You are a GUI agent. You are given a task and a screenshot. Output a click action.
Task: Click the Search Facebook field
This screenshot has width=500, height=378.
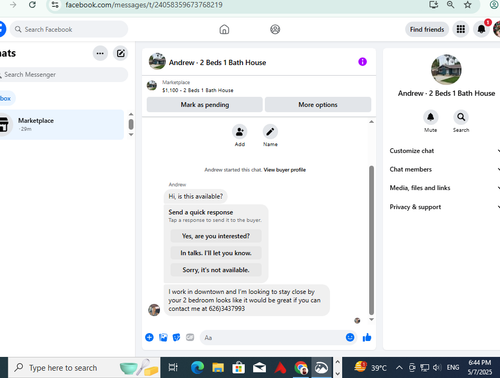69,29
